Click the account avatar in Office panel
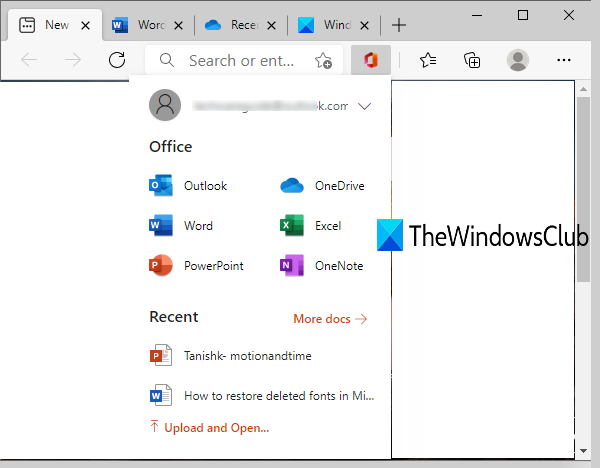Screen dimensions: 600x468 pyautogui.click(x=165, y=105)
